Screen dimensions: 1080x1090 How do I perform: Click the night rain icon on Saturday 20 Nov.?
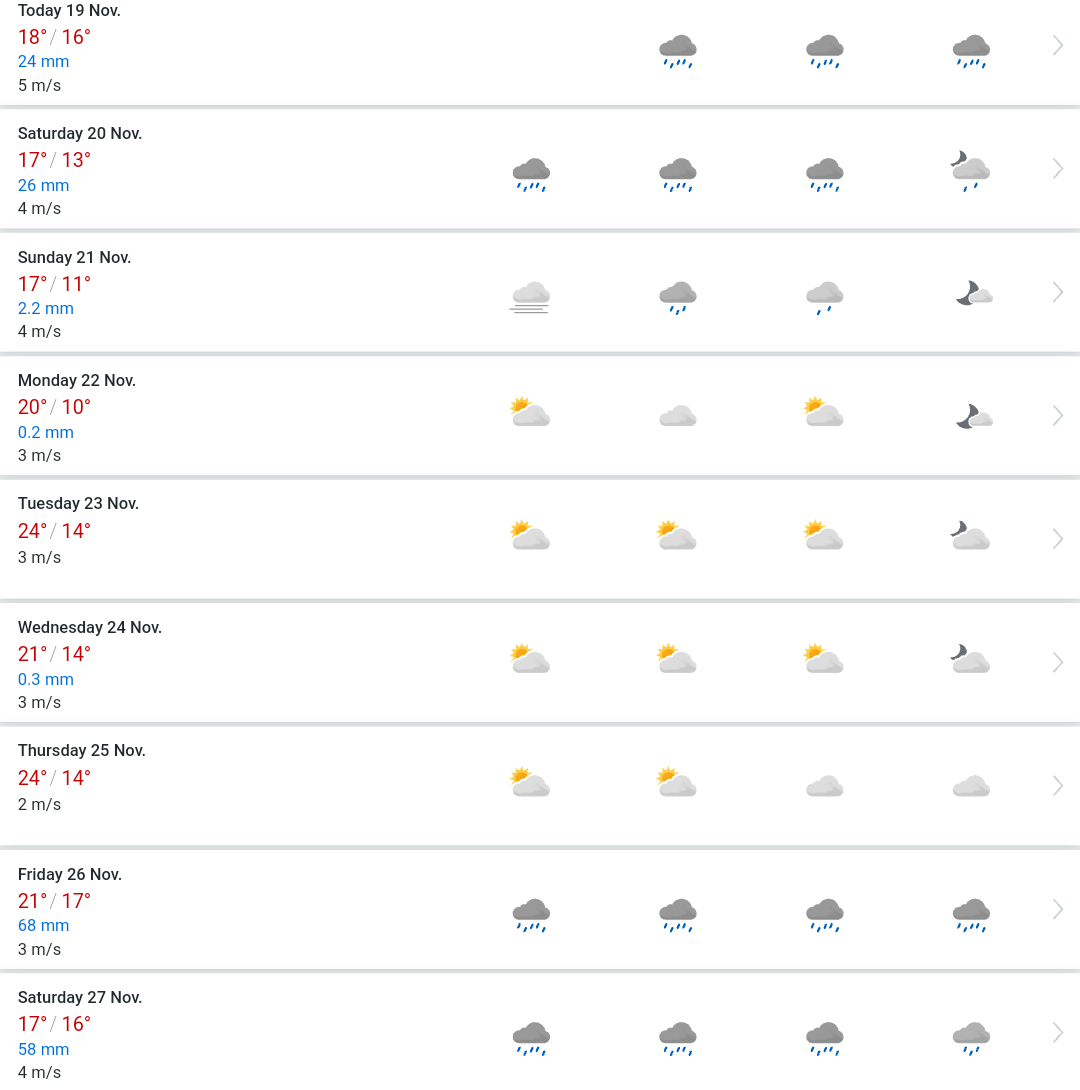[x=971, y=171]
